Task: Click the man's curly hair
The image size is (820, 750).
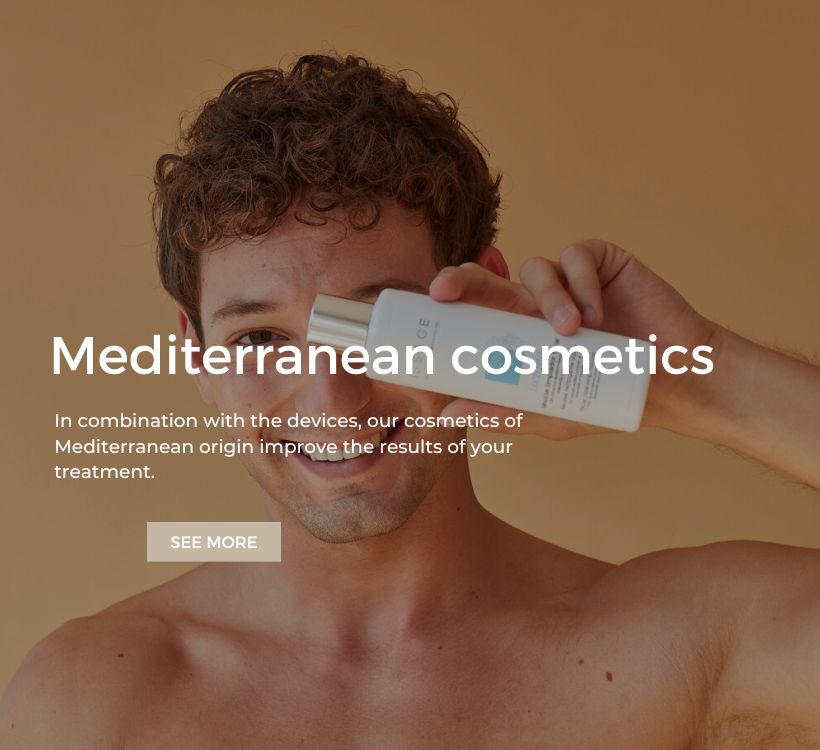Action: pos(324,152)
